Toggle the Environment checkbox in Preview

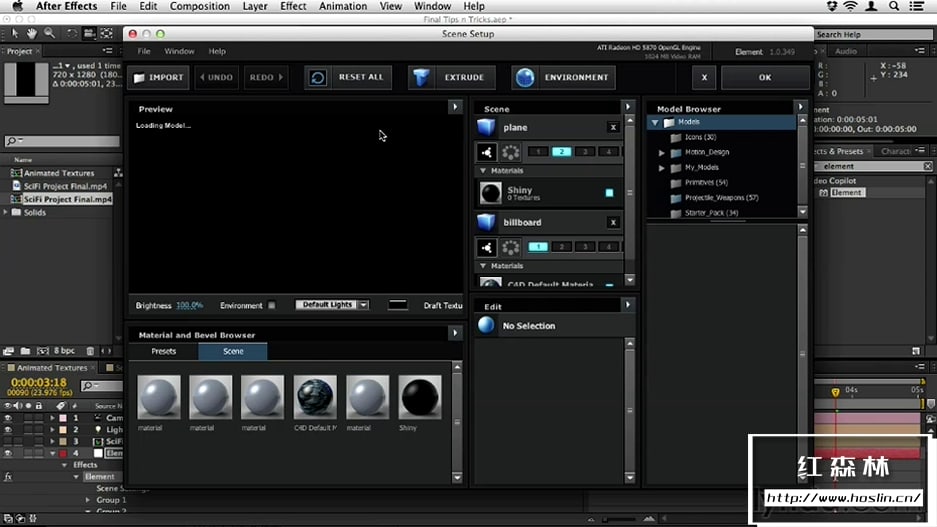coord(272,305)
